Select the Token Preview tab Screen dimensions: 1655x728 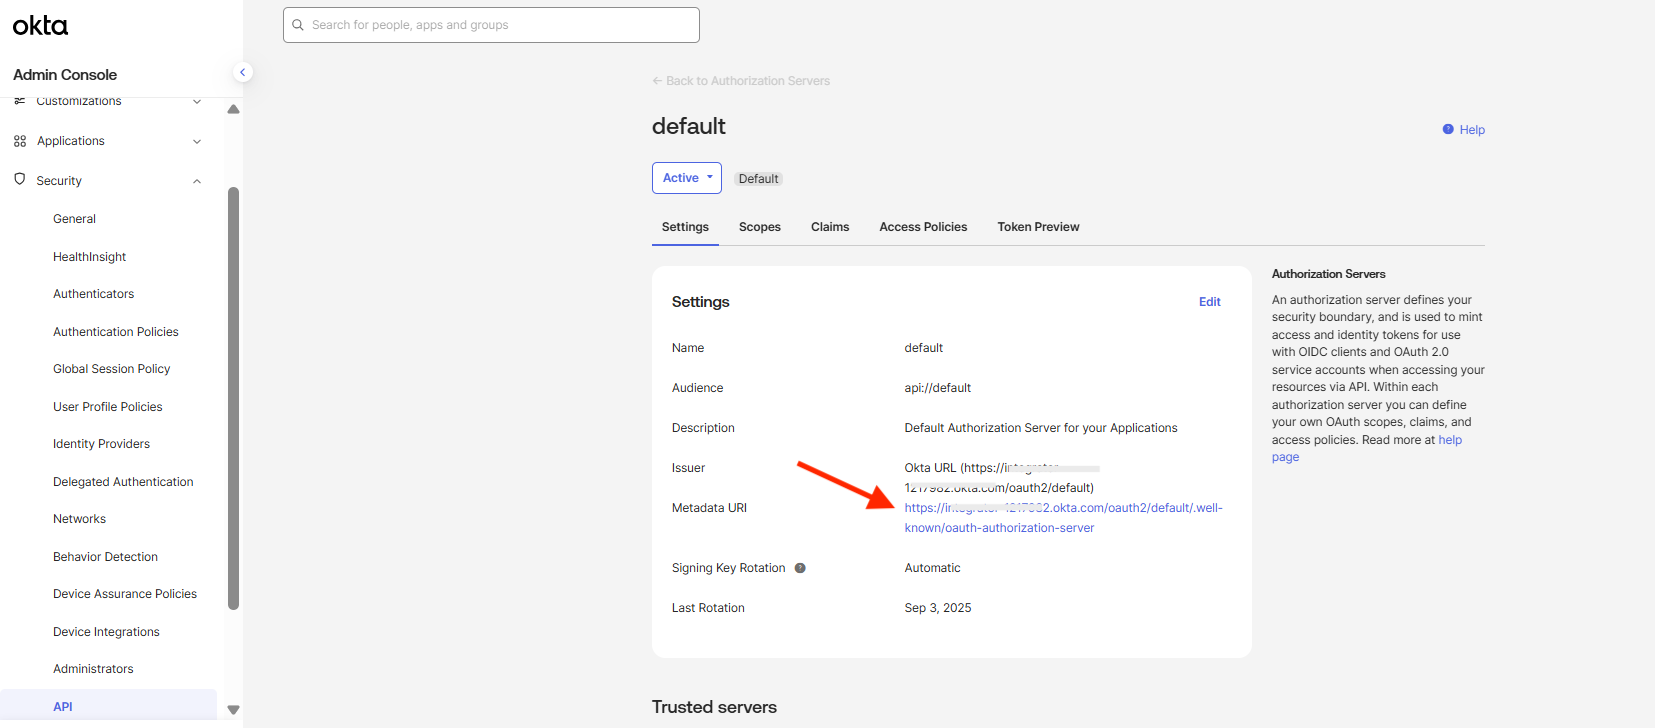coord(1038,227)
